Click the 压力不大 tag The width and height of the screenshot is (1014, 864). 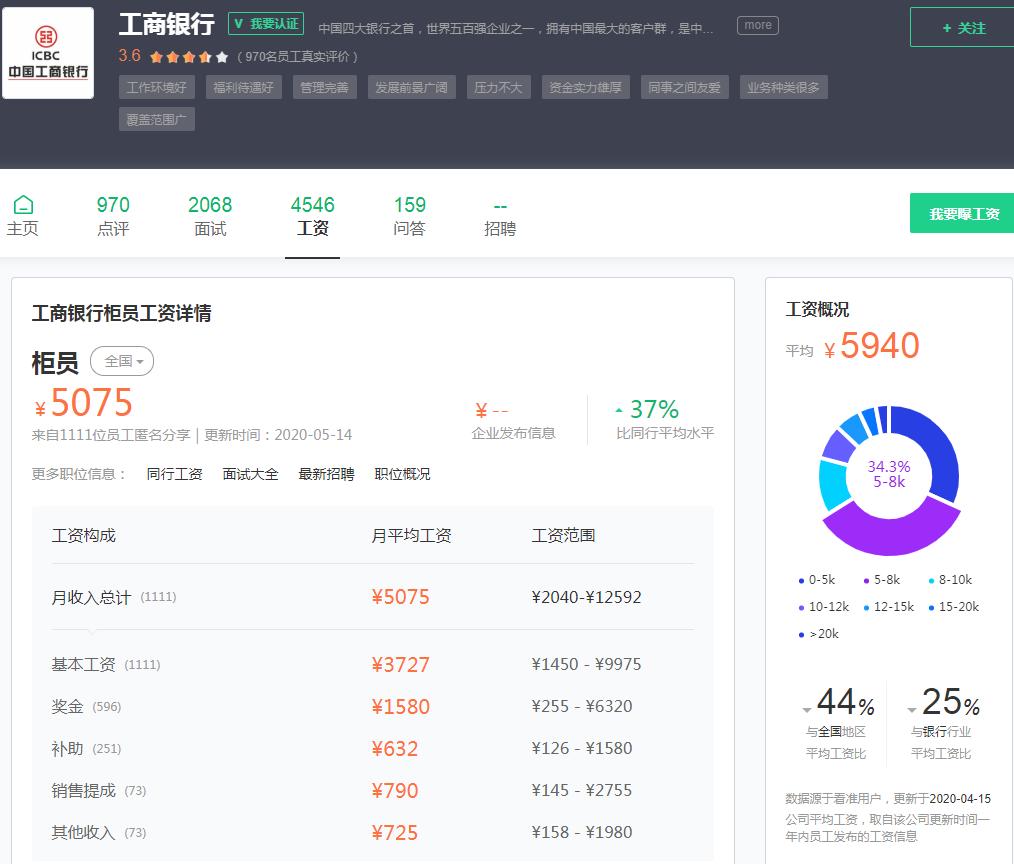pos(498,86)
